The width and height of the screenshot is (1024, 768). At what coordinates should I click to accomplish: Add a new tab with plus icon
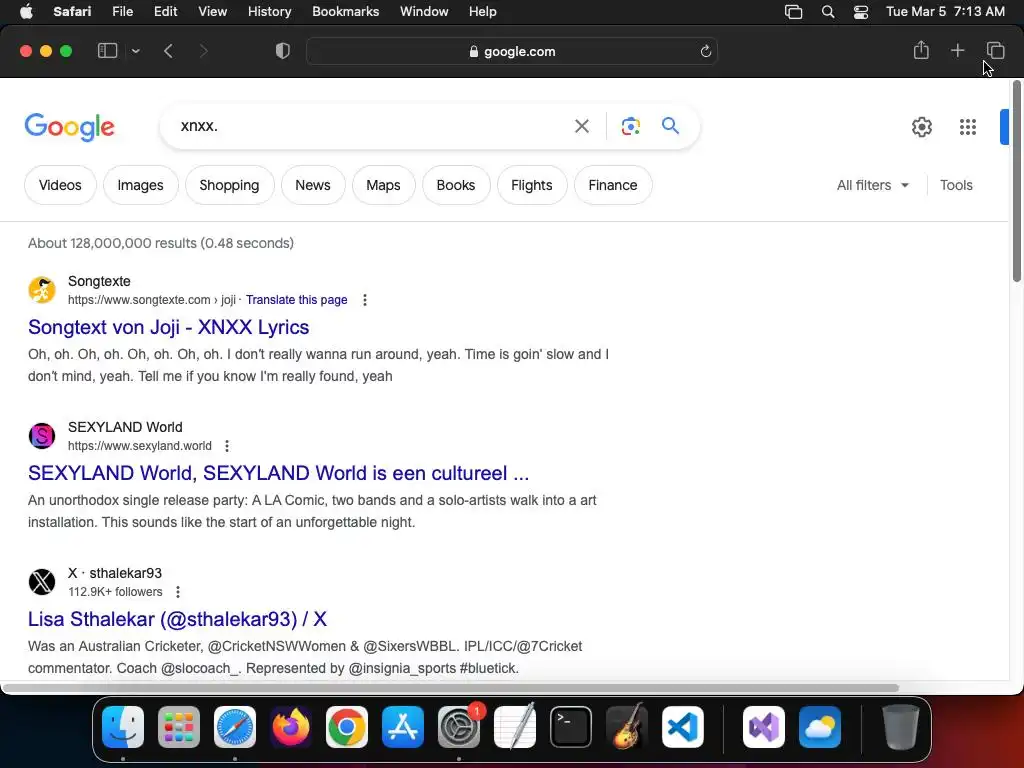[957, 50]
